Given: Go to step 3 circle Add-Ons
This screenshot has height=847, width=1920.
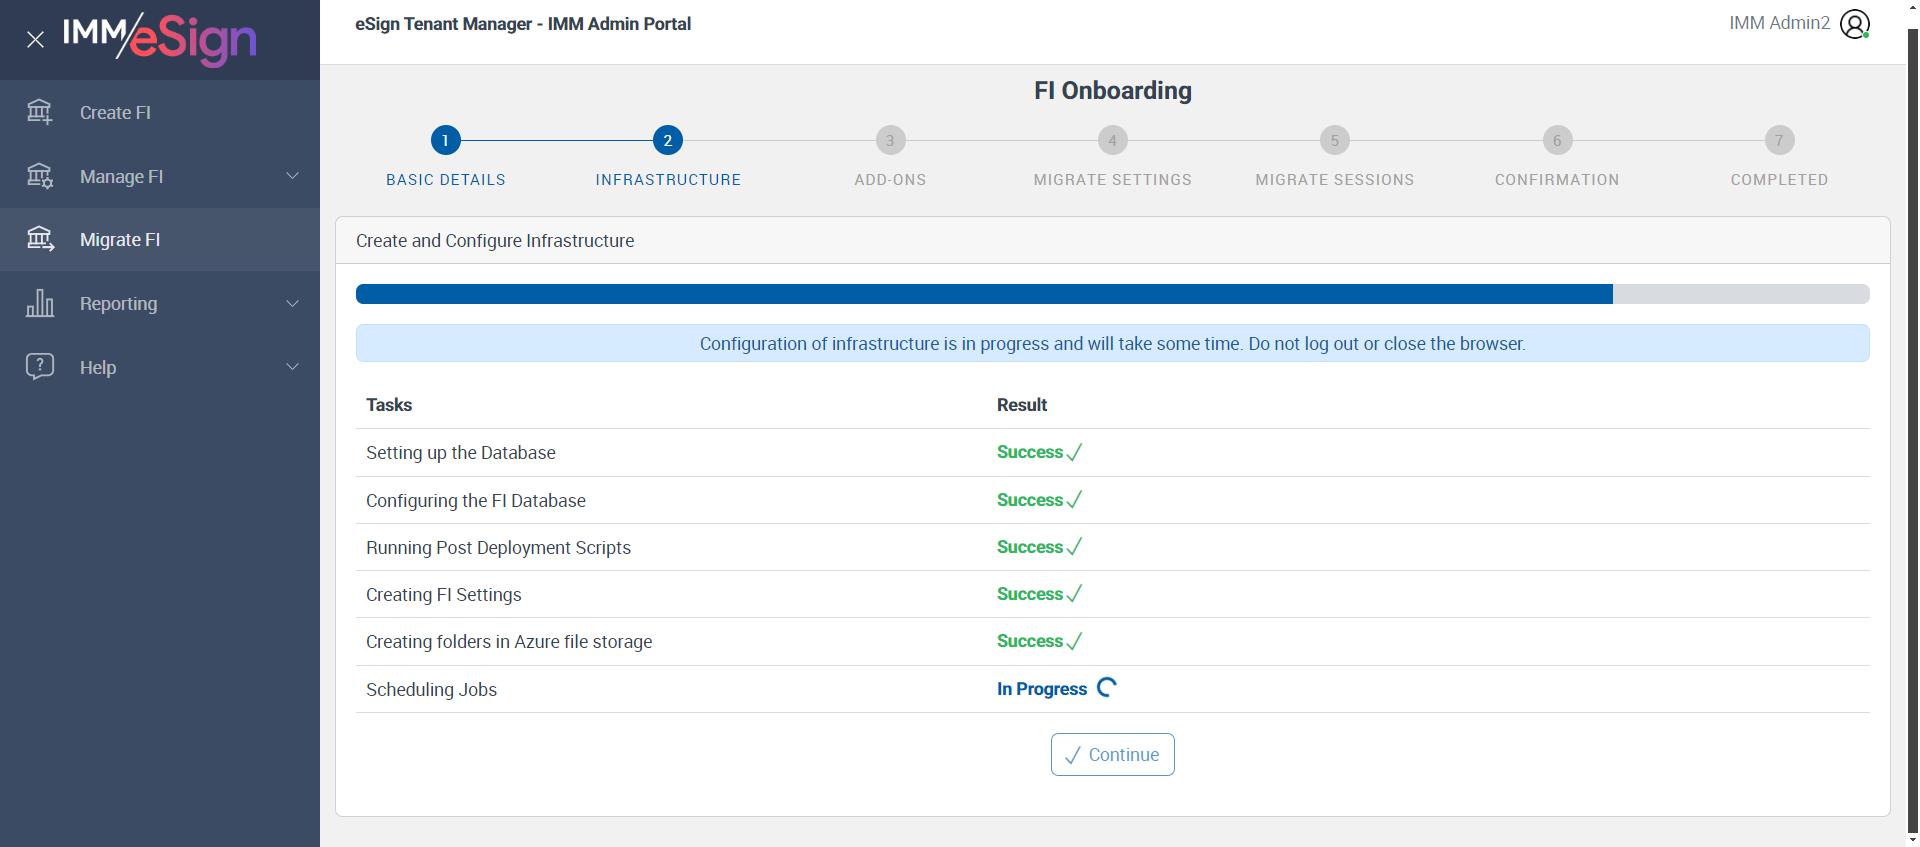Looking at the screenshot, I should pyautogui.click(x=890, y=140).
